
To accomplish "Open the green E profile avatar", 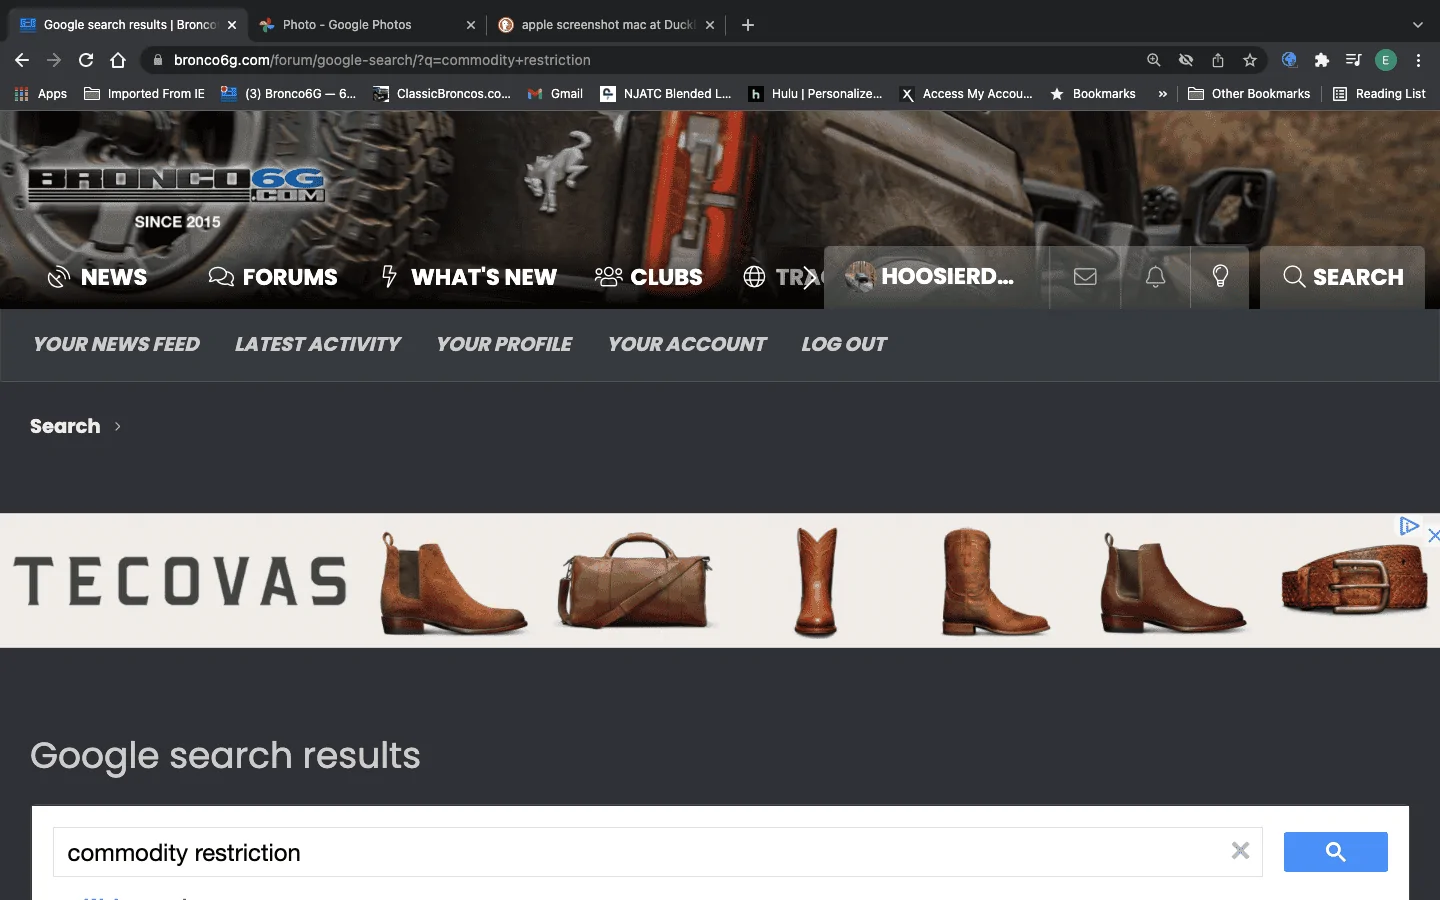I will coord(1386,60).
